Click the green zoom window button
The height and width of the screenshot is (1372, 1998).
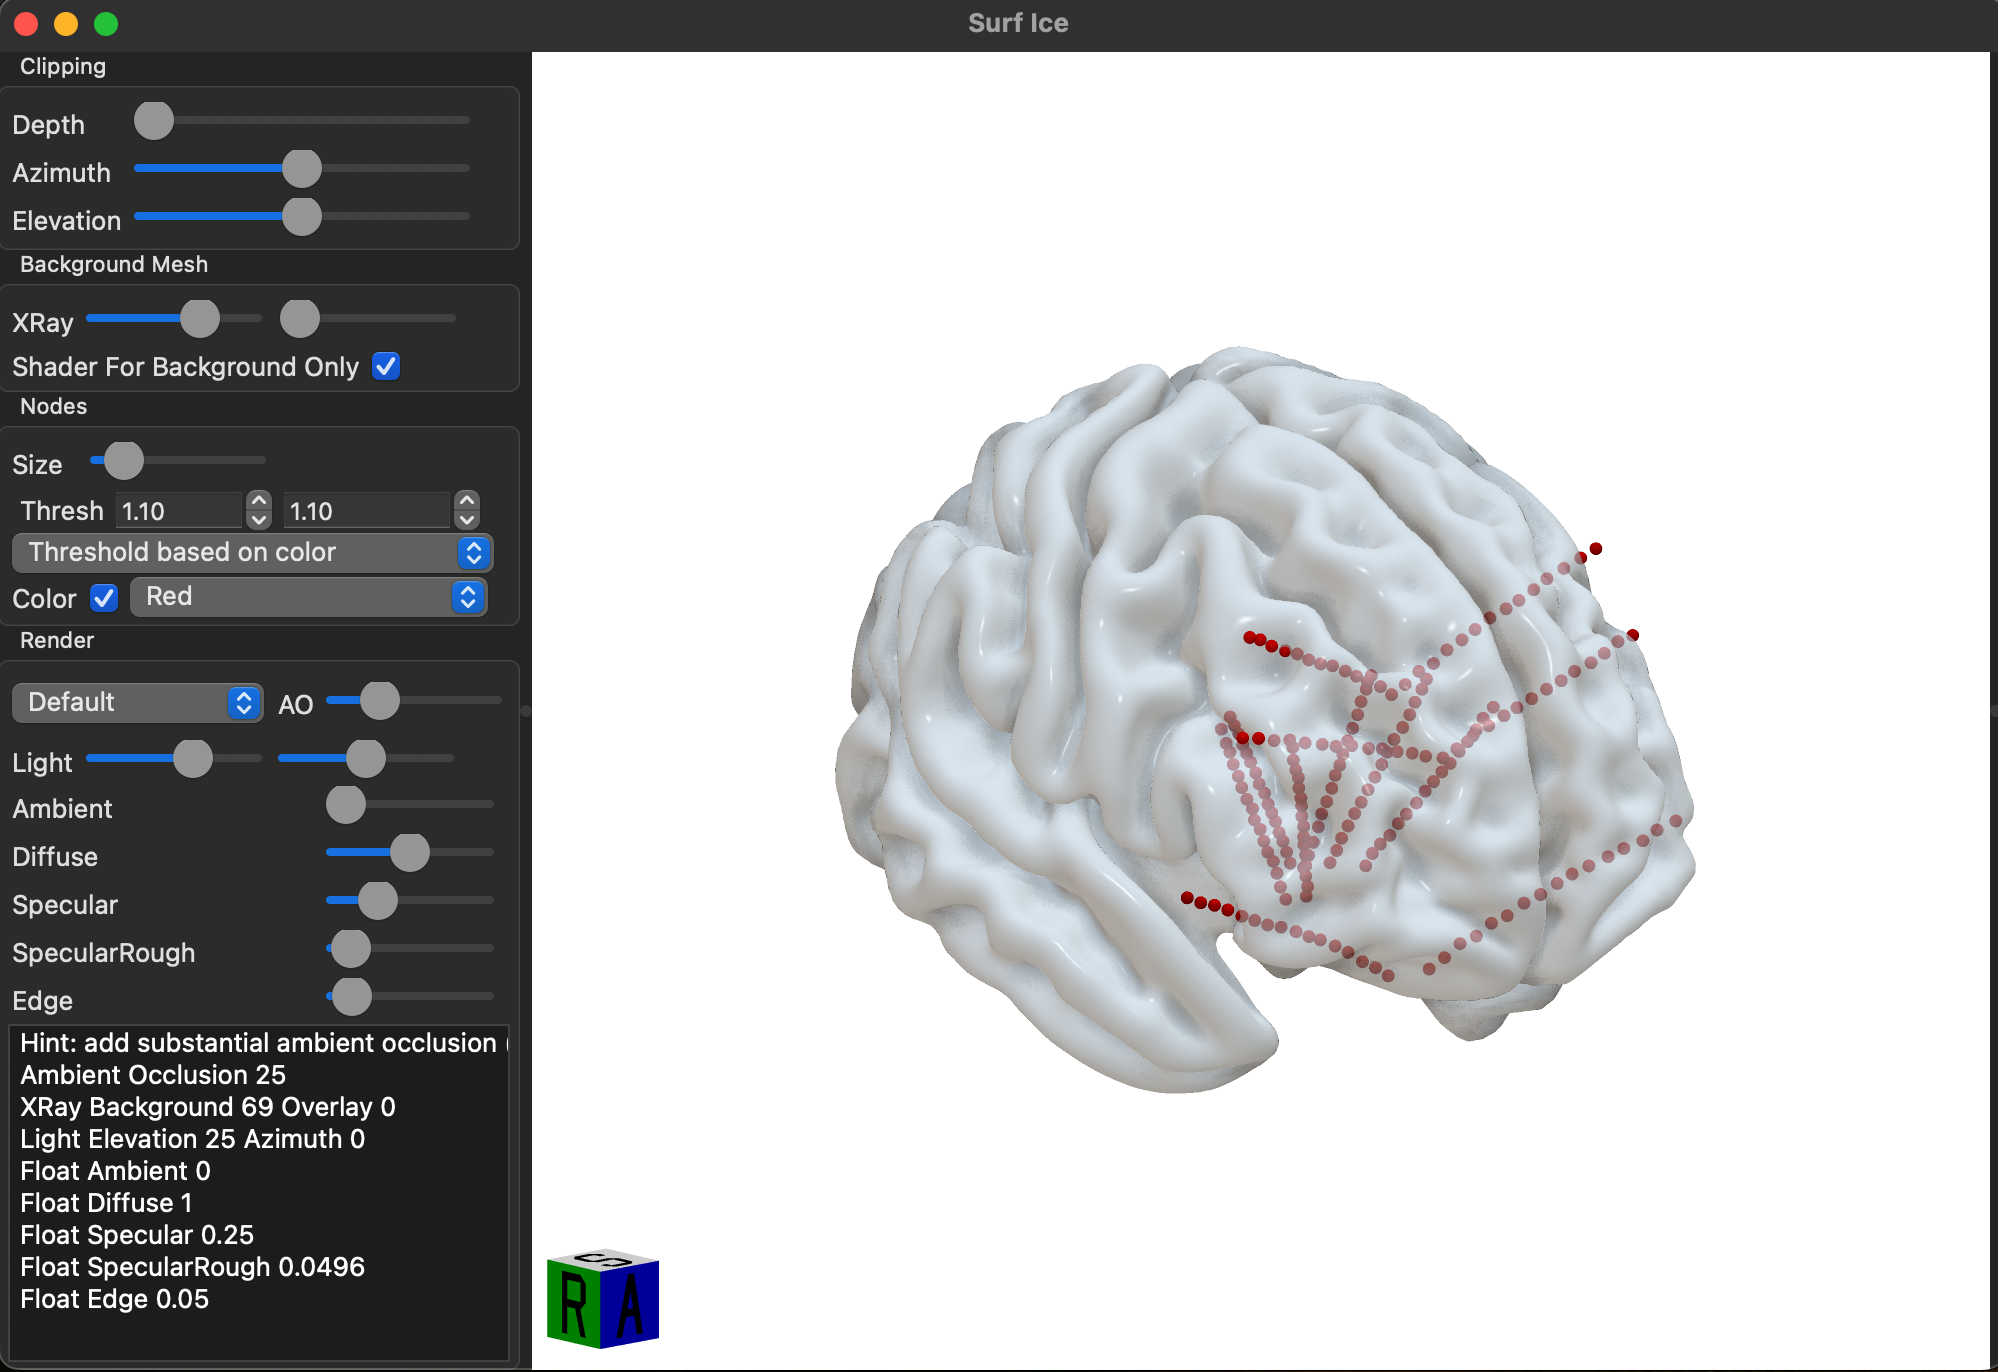[x=106, y=23]
